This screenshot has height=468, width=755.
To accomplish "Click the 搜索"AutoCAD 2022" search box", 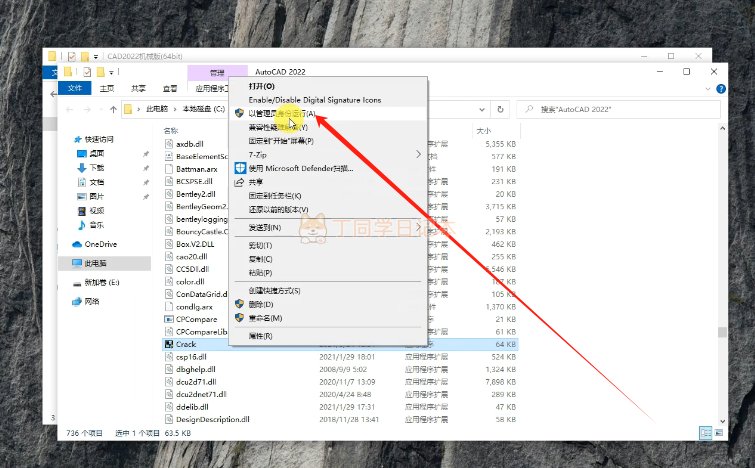I will (619, 109).
